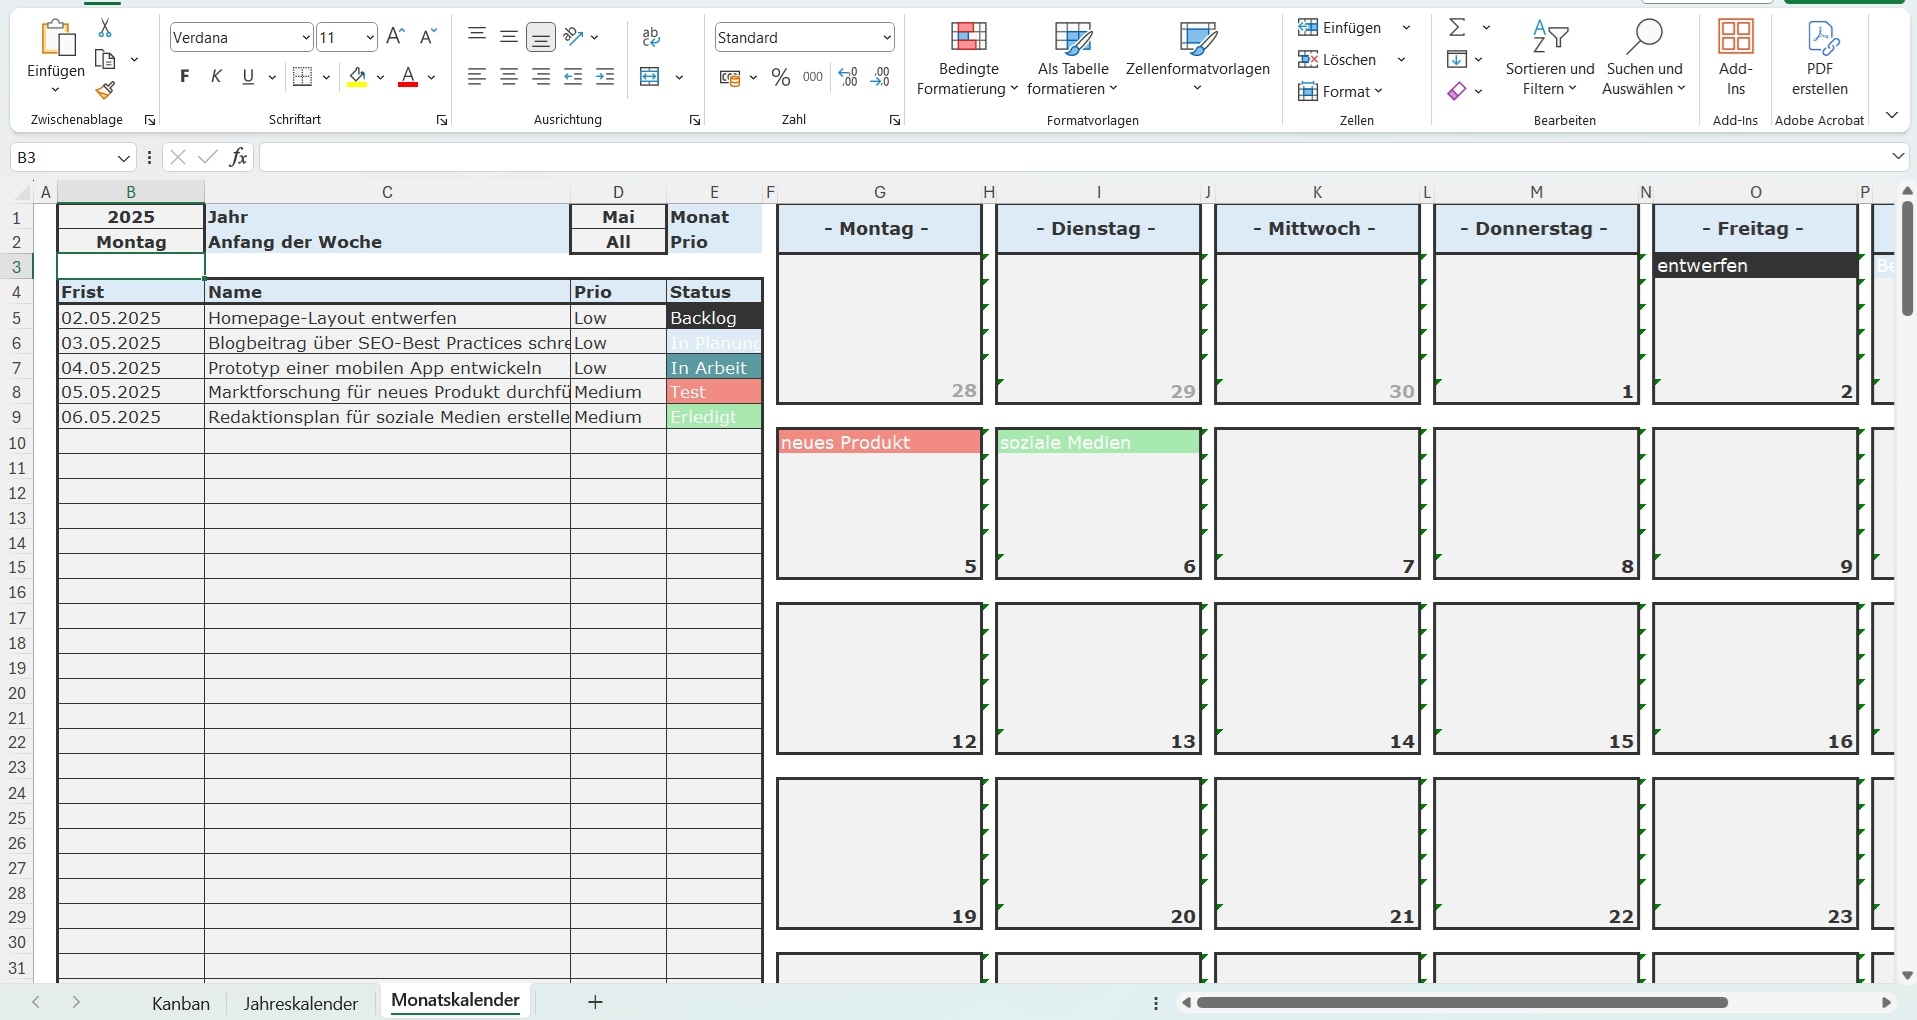Add a new sheet with the plus button
This screenshot has height=1020, width=1917.
tap(595, 1002)
